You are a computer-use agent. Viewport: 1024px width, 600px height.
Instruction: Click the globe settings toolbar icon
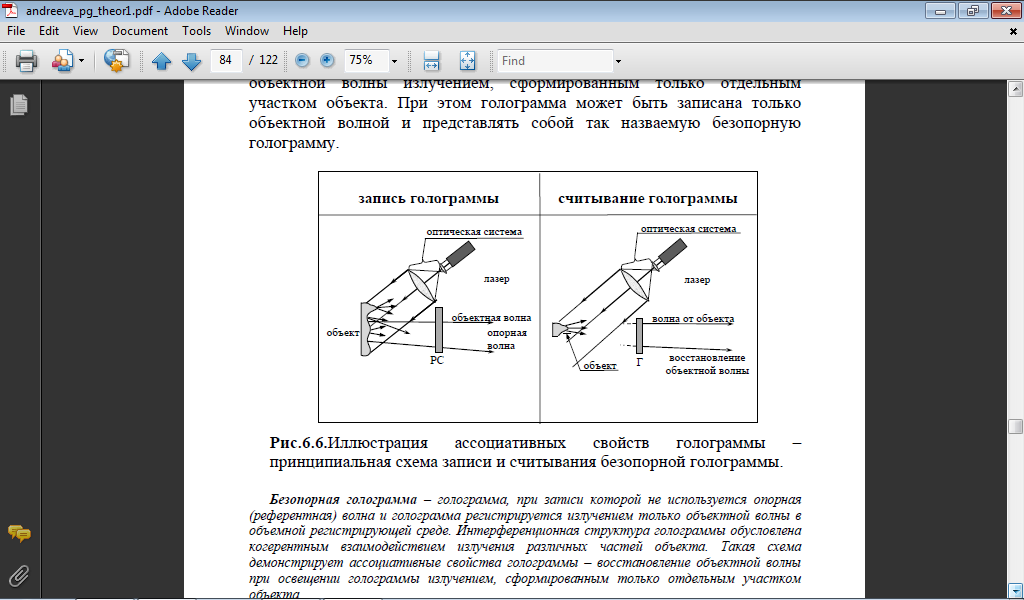(x=116, y=61)
